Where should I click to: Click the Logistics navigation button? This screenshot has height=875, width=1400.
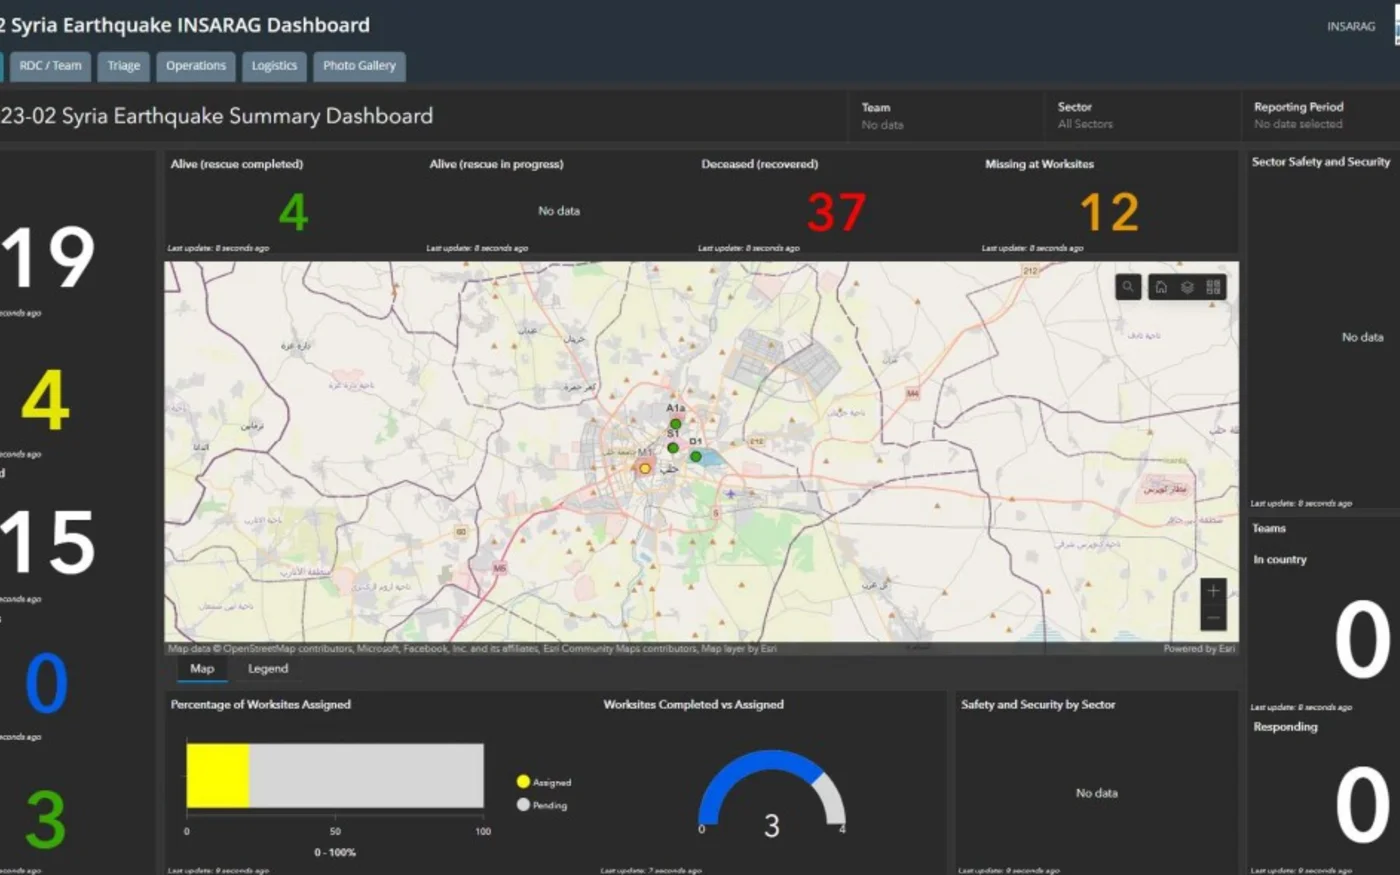pos(274,65)
